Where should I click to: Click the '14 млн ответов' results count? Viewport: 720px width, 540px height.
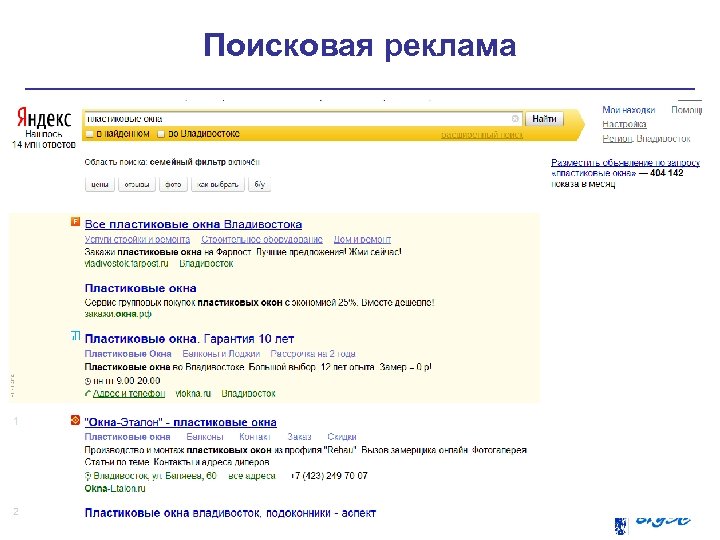pos(44,145)
